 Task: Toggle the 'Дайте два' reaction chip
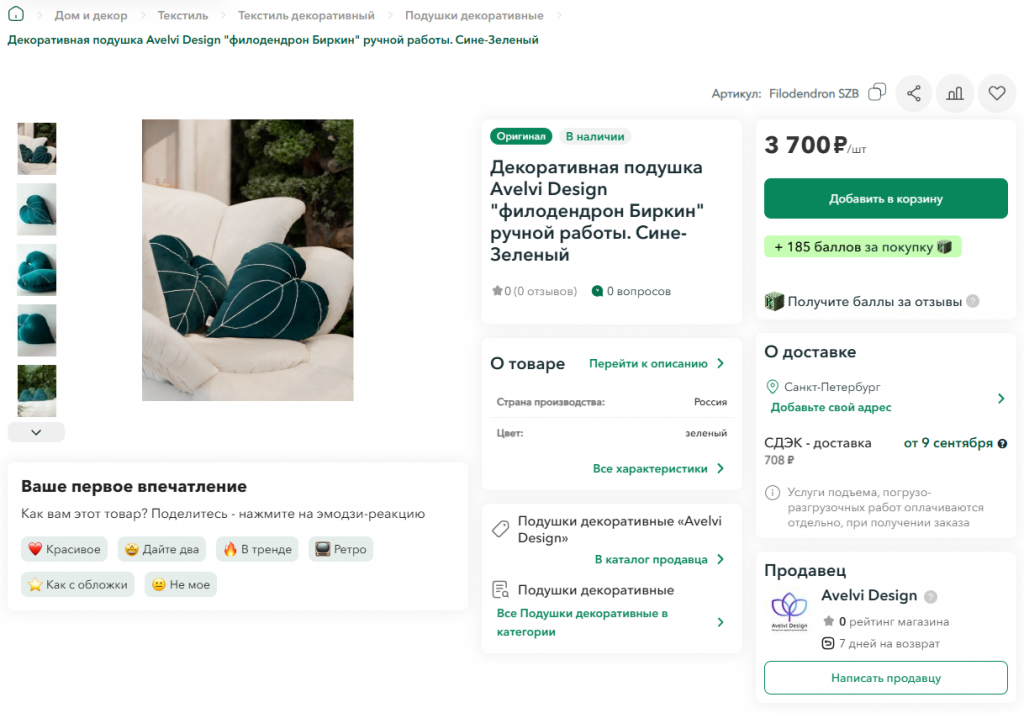tap(162, 549)
